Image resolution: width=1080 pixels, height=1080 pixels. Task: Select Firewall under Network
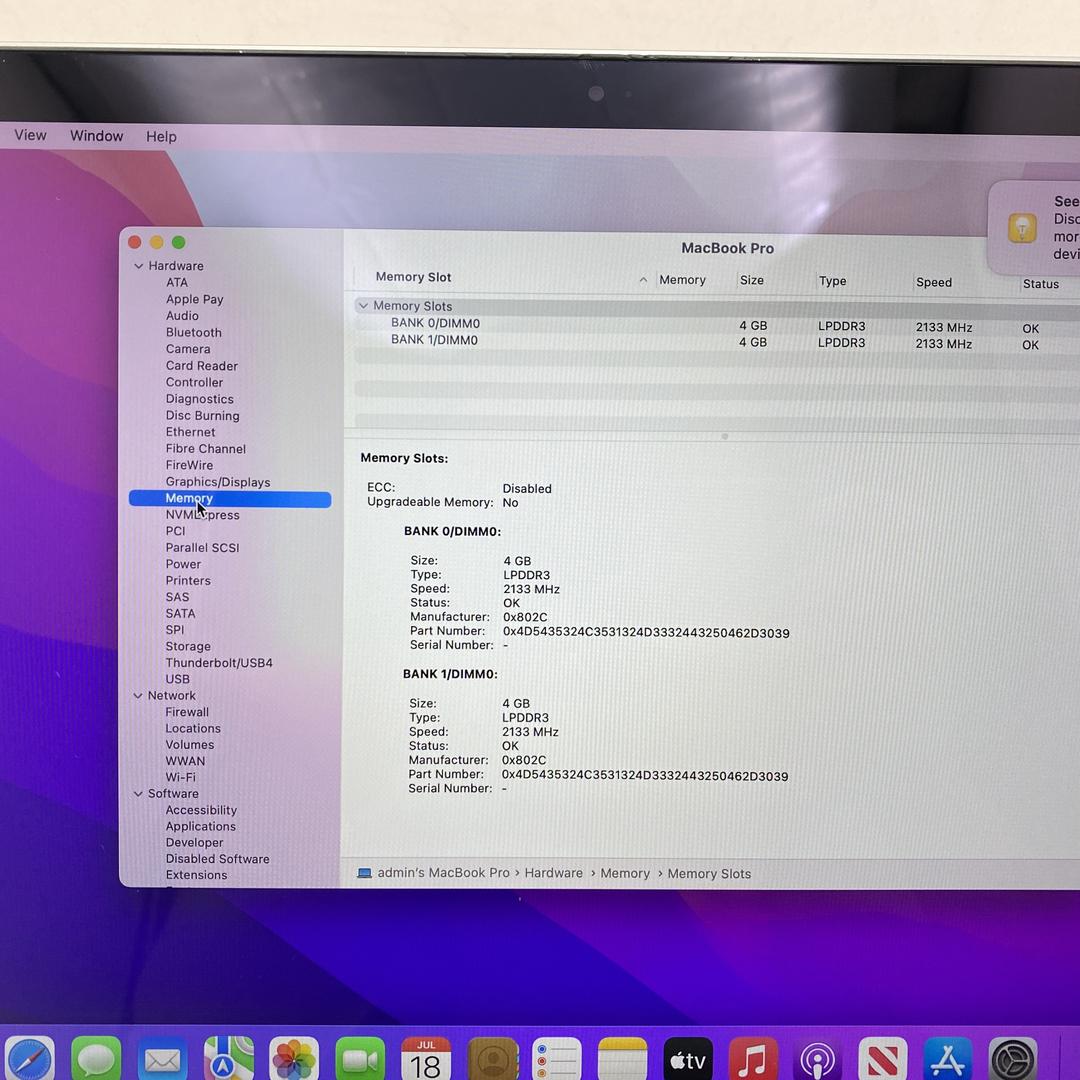[187, 712]
